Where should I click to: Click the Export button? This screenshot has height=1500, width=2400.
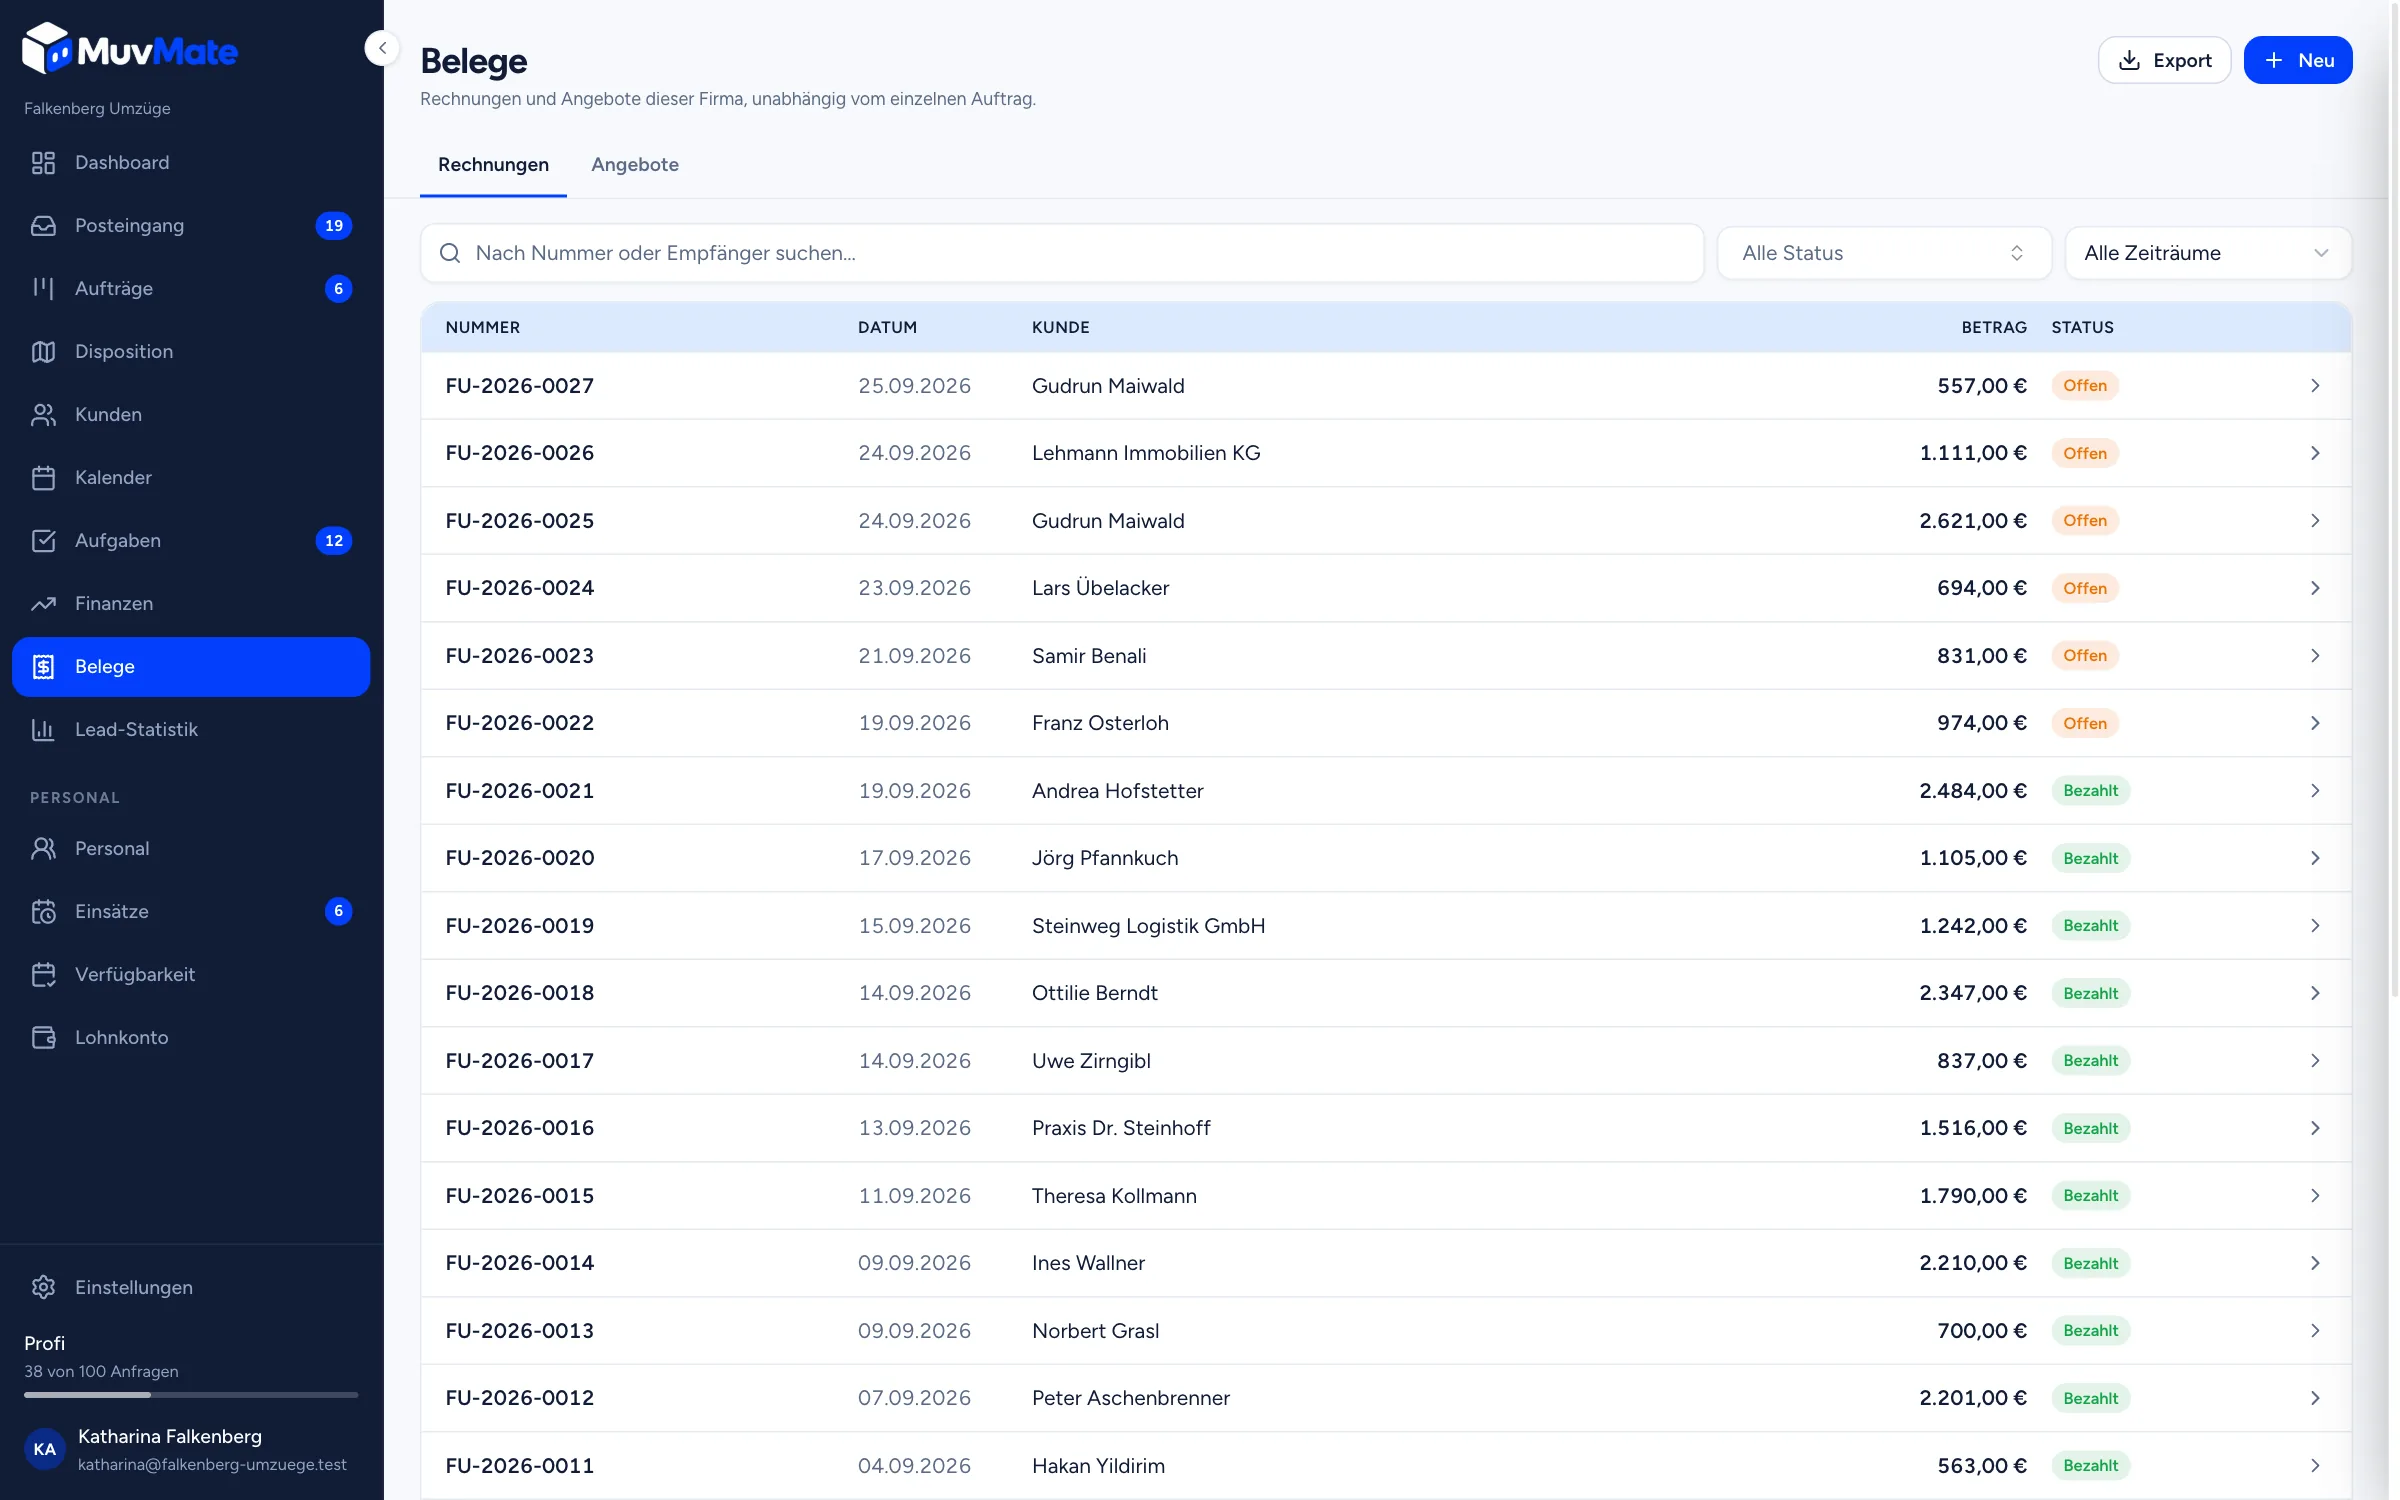pyautogui.click(x=2164, y=60)
